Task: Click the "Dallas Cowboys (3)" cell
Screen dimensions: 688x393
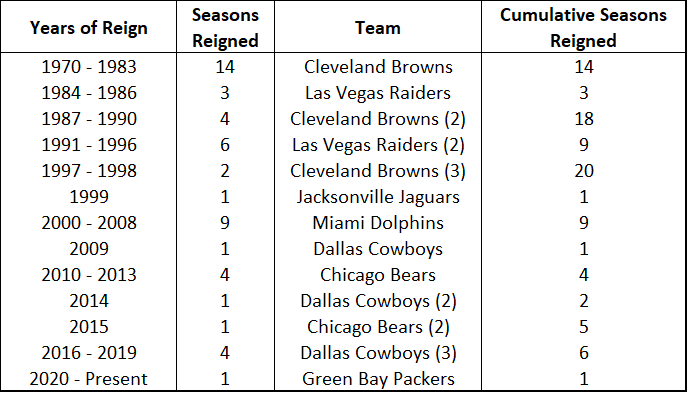Action: click(378, 353)
